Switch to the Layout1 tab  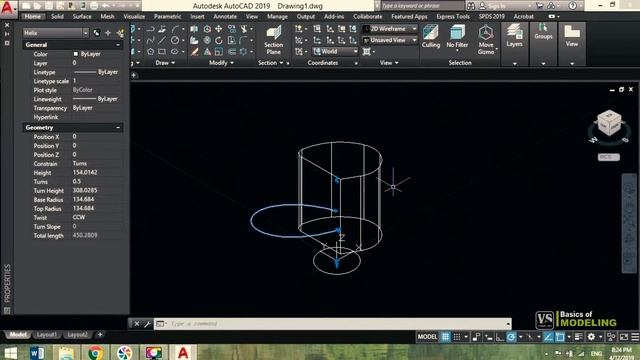pyautogui.click(x=47, y=335)
